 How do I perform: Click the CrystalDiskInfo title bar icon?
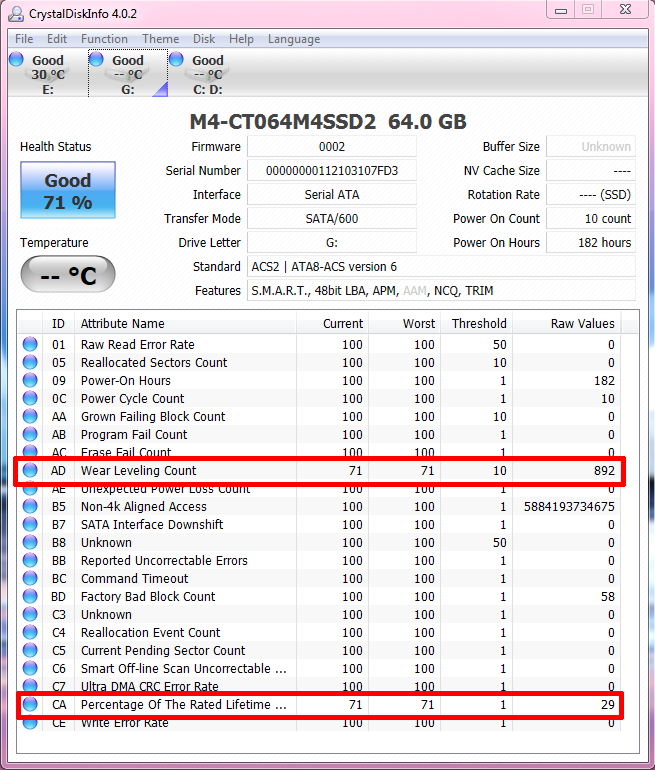(16, 13)
